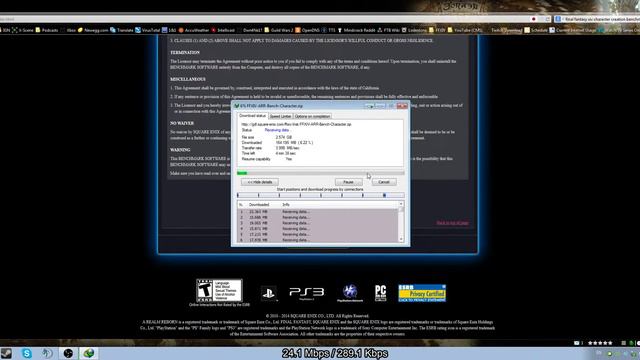The image size is (640, 360).
Task: Click the download URL text in dialog
Action: (296, 124)
